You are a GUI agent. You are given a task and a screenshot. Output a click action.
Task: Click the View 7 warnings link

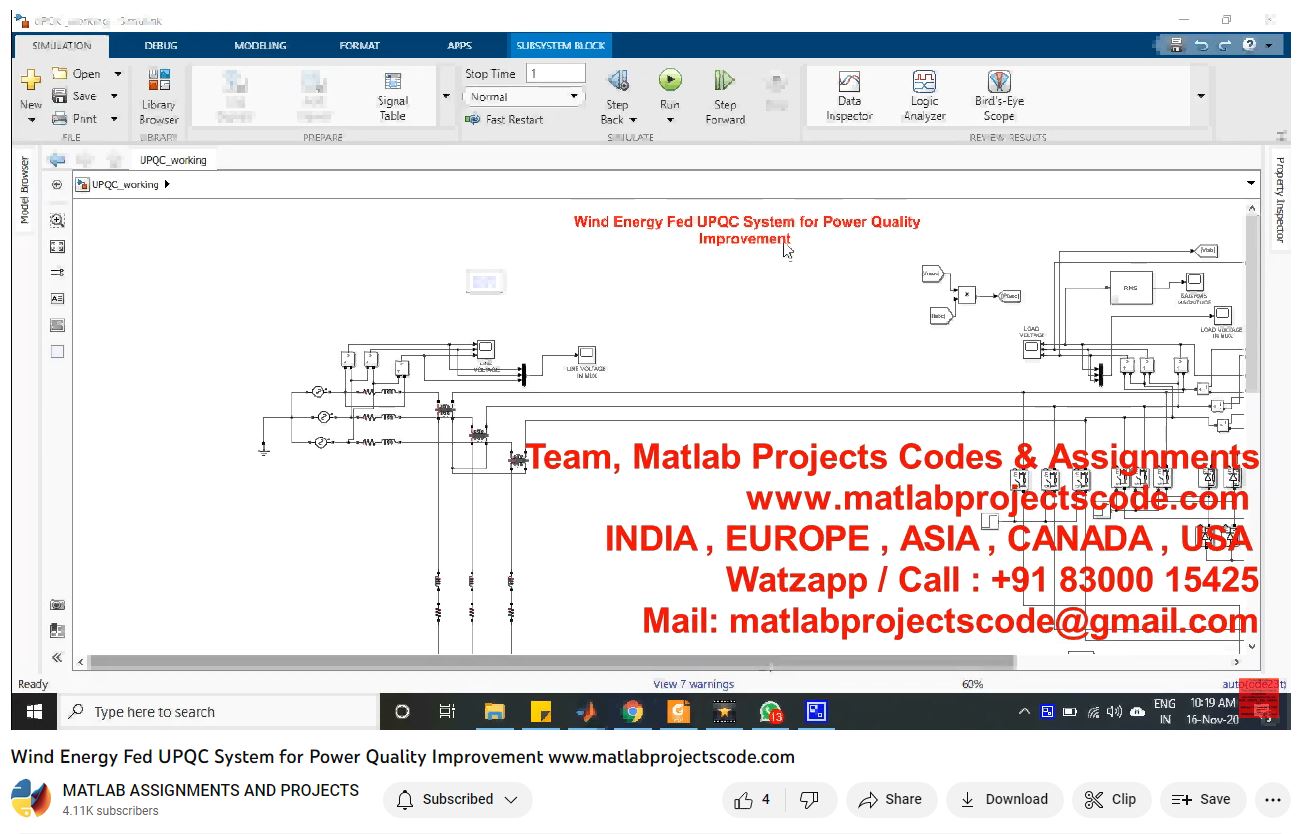pyautogui.click(x=693, y=684)
